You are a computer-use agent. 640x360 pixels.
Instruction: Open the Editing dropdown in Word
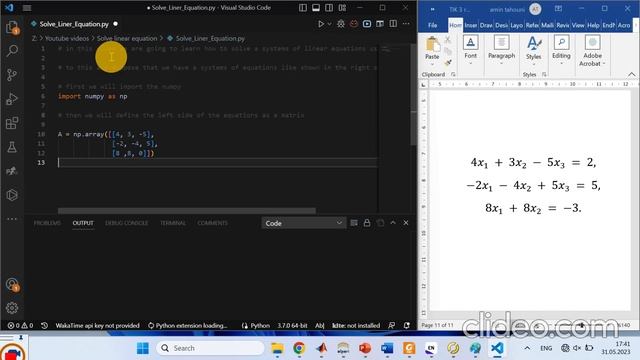561,51
